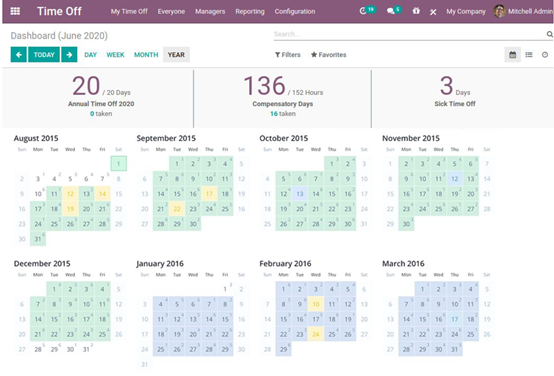Click August 31 2015 day cell
This screenshot has height=376, width=554.
38,239
